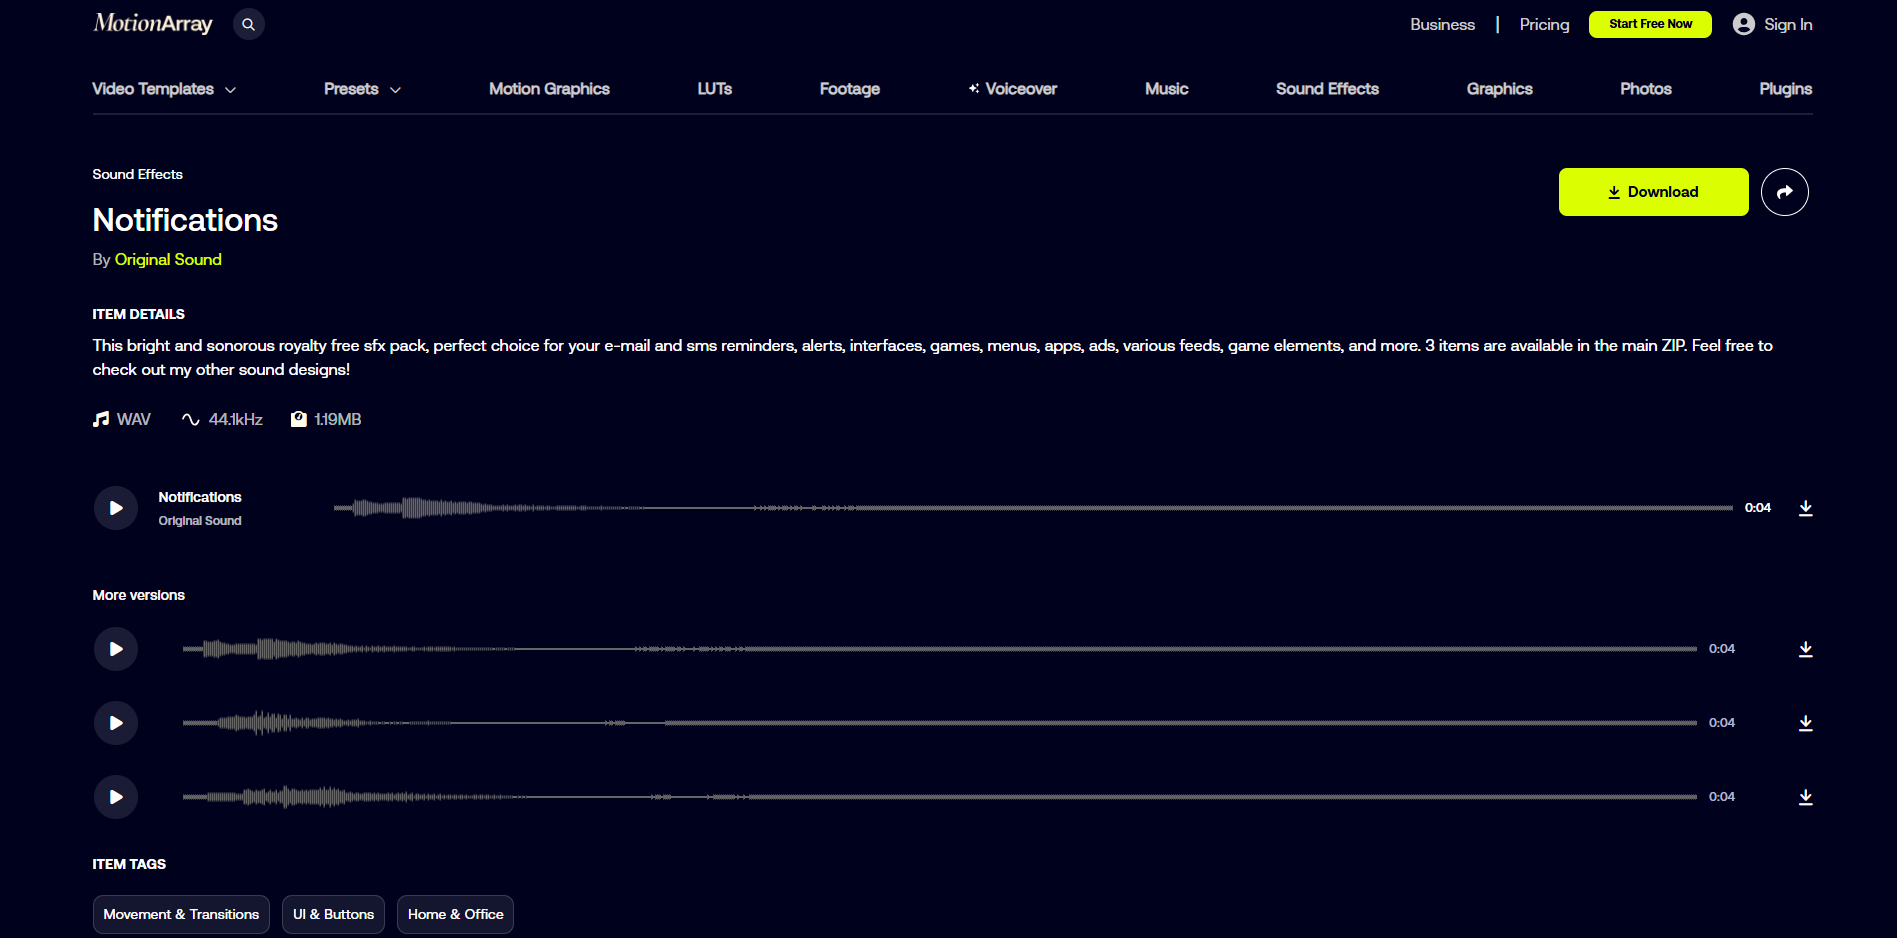This screenshot has height=938, width=1897.
Task: Open the share icon next to Download
Action: point(1785,191)
